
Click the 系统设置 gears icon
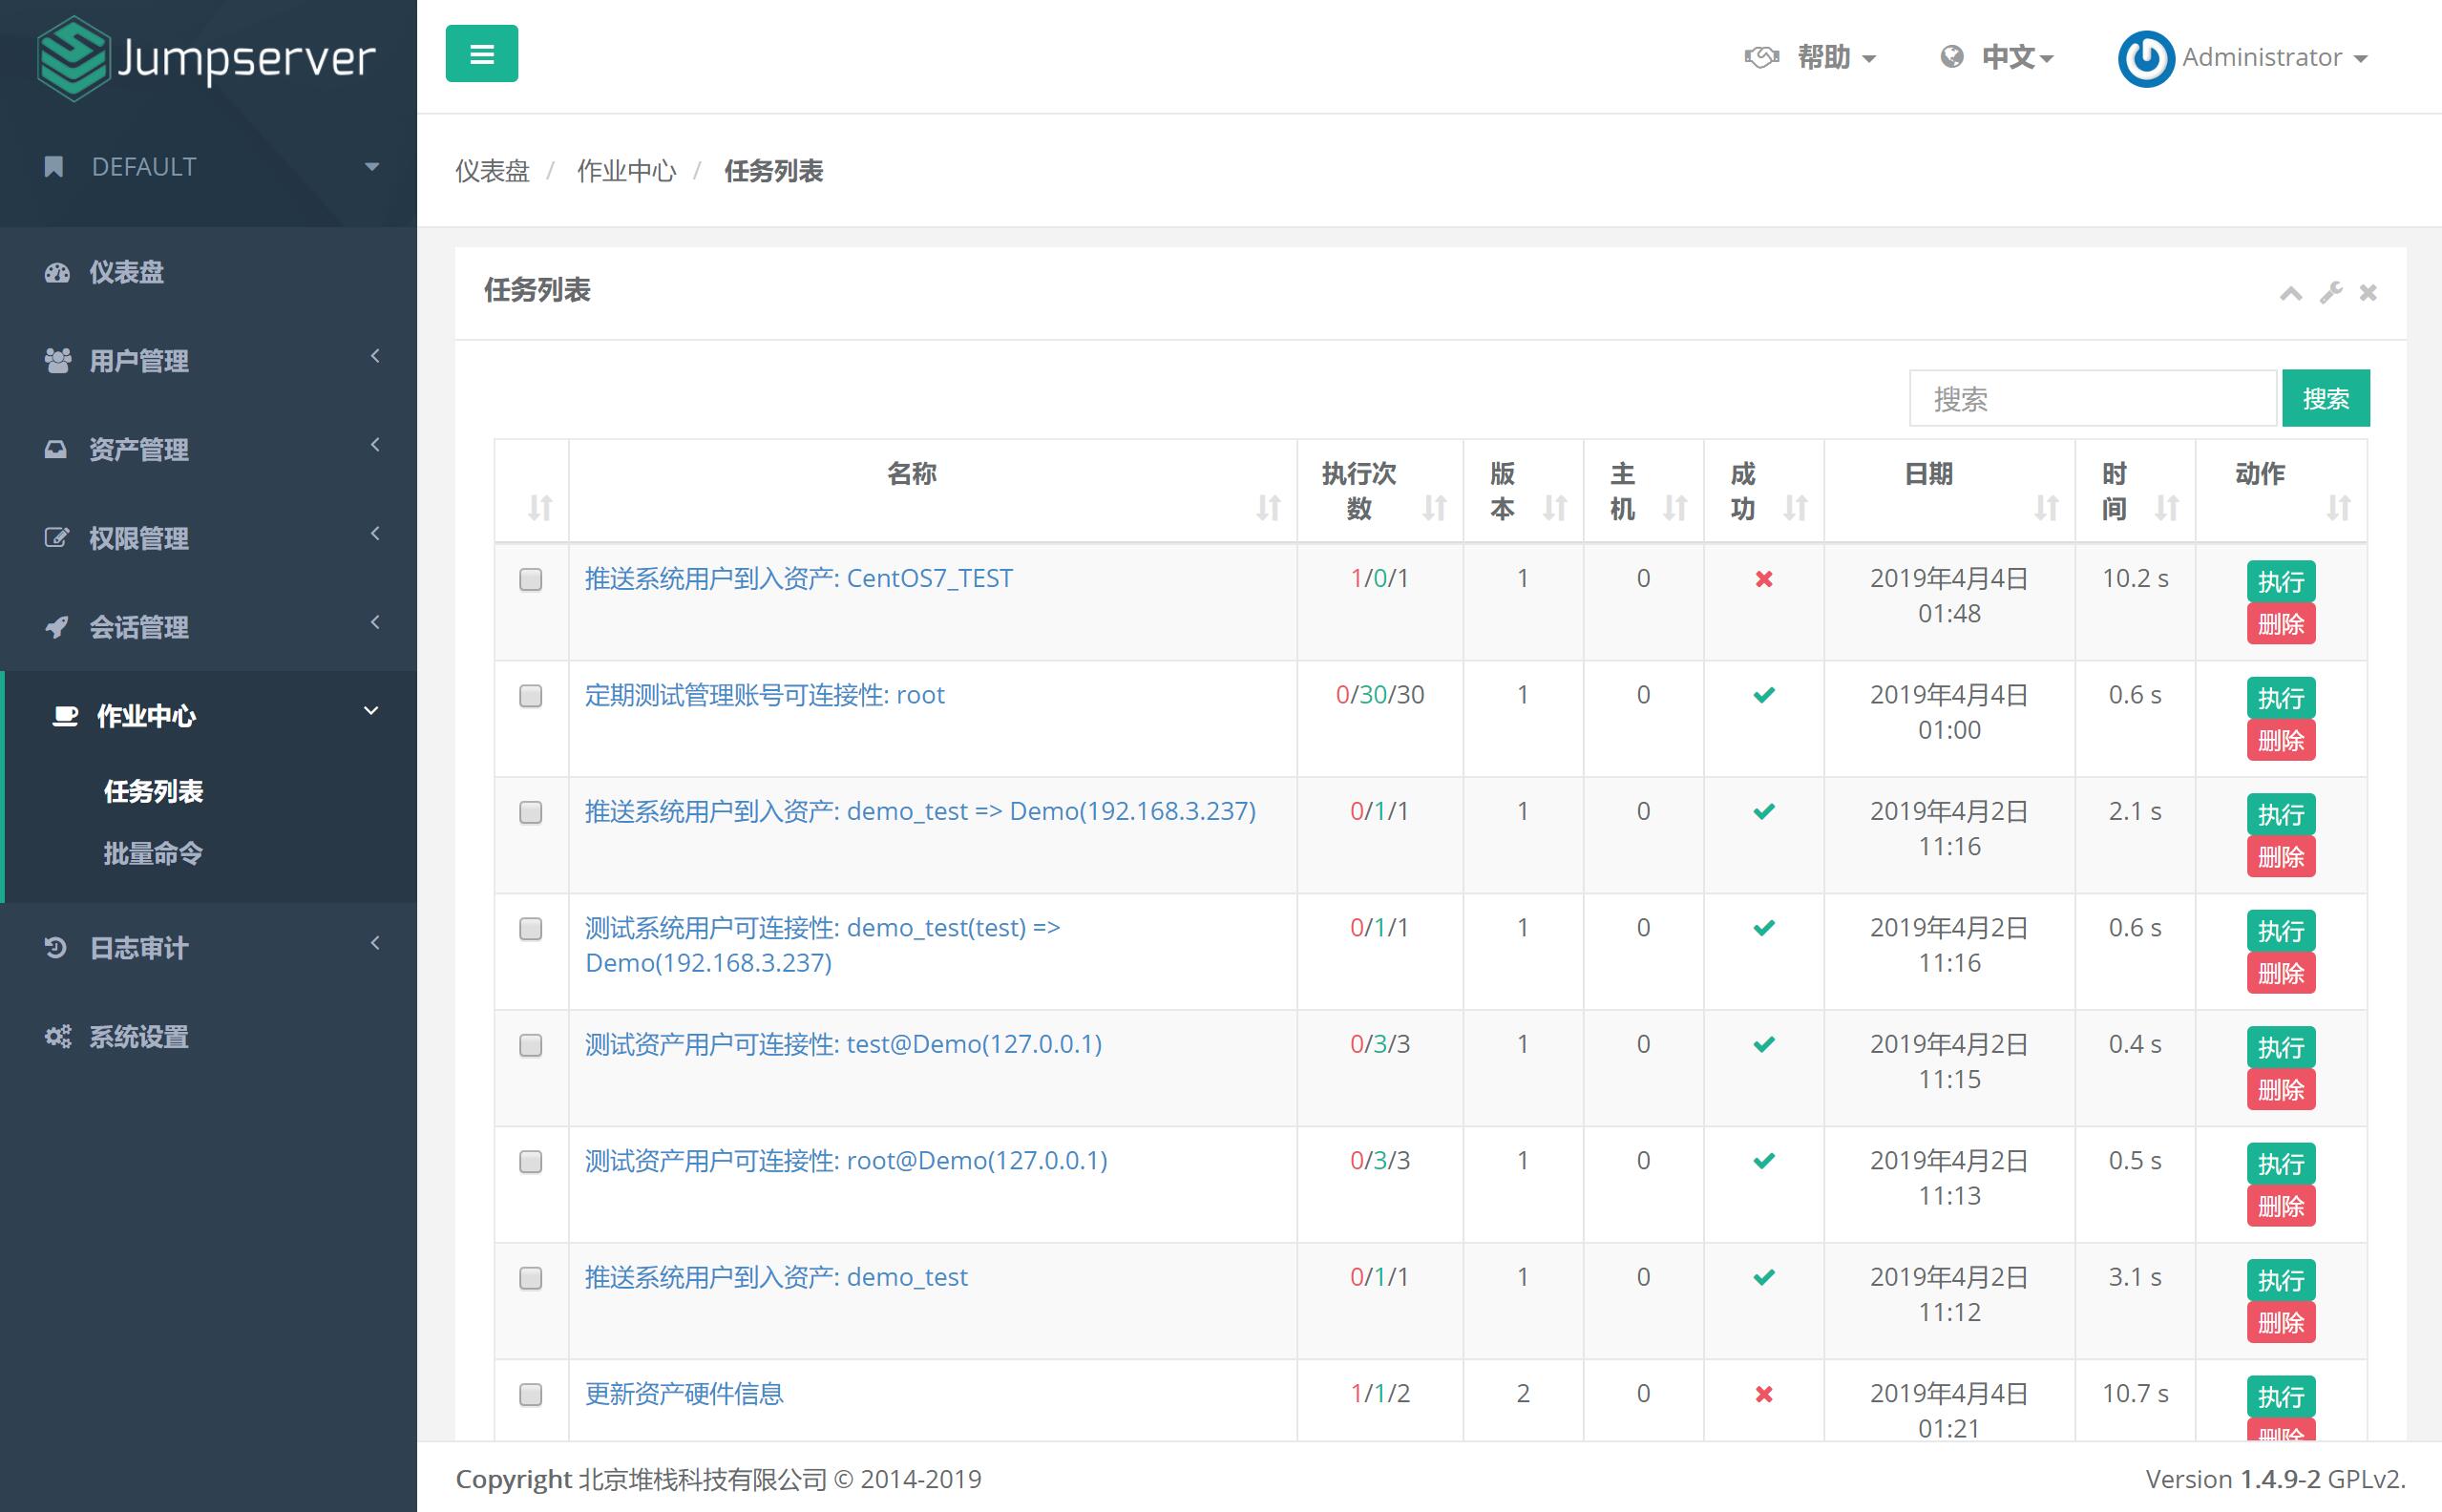pyautogui.click(x=58, y=1037)
